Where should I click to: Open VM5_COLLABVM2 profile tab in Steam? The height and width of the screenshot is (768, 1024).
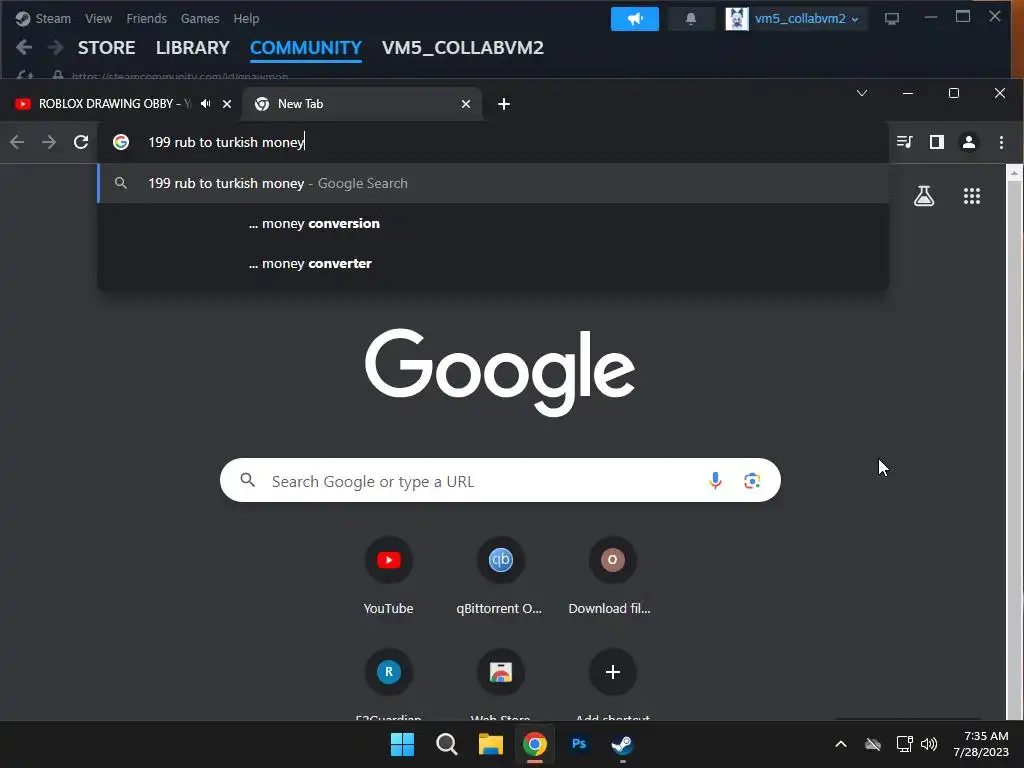[462, 48]
